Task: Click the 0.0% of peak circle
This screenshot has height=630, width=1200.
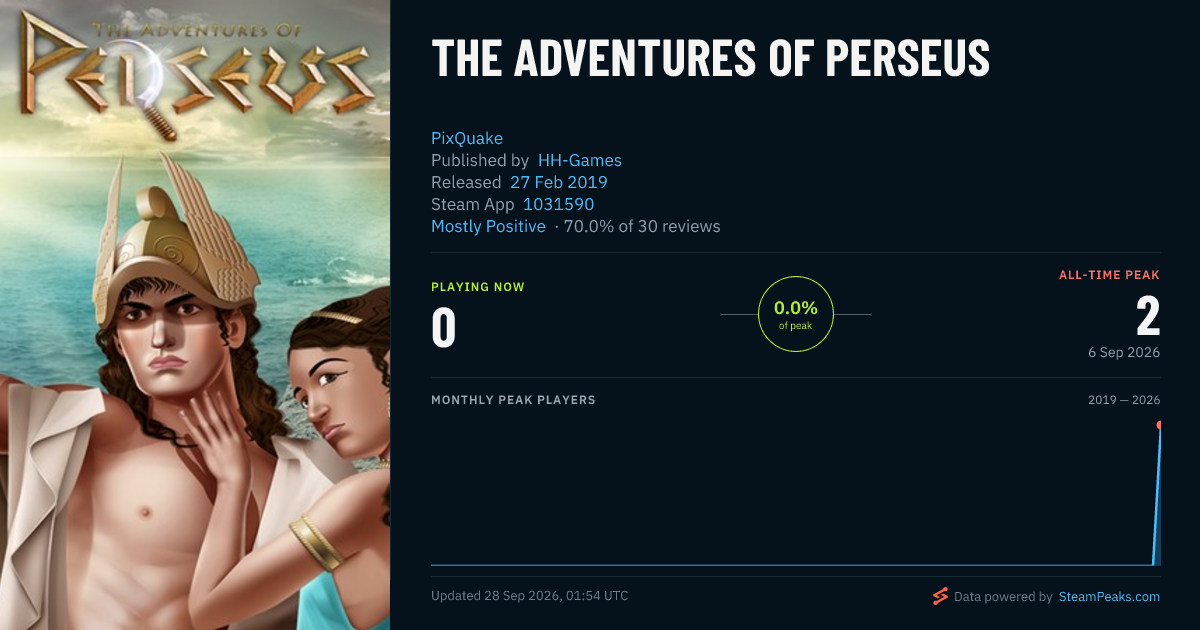Action: 796,314
